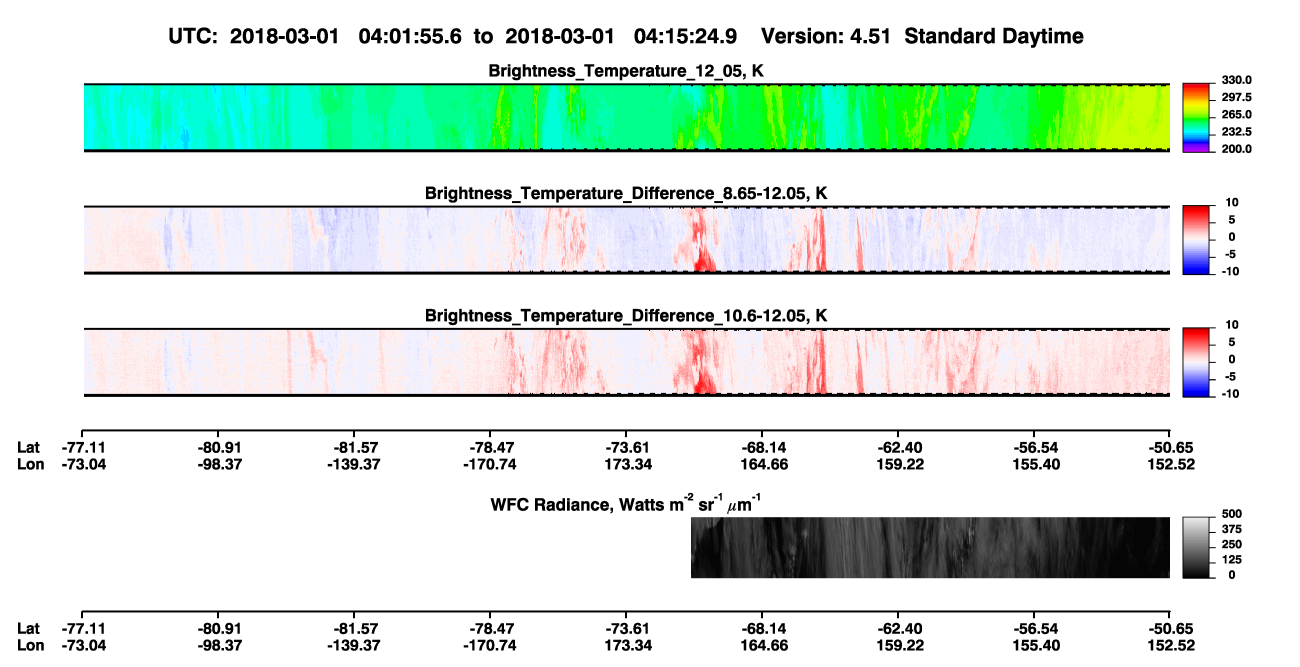The height and width of the screenshot is (667, 1300).
Task: Click the UTC time range header
Action: (x=455, y=36)
